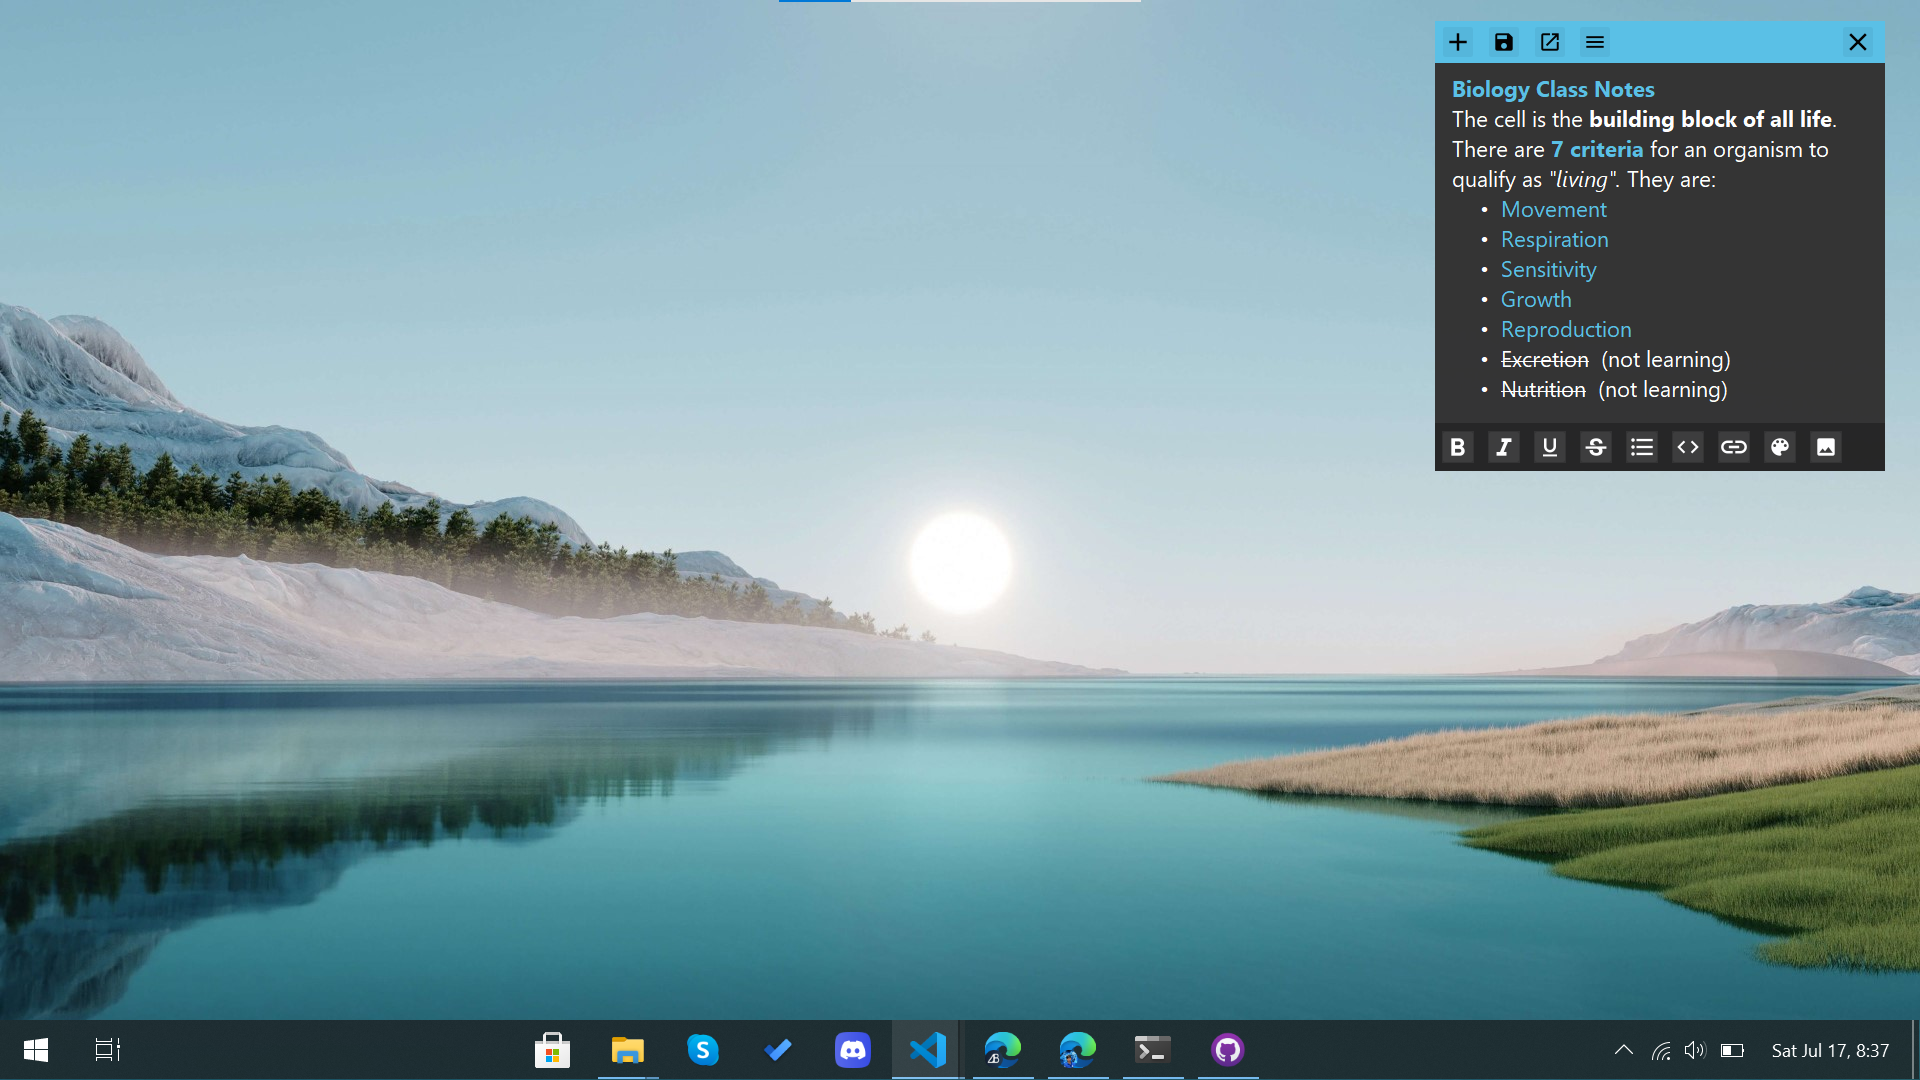Open note in external window
The image size is (1920, 1080).
(x=1550, y=42)
